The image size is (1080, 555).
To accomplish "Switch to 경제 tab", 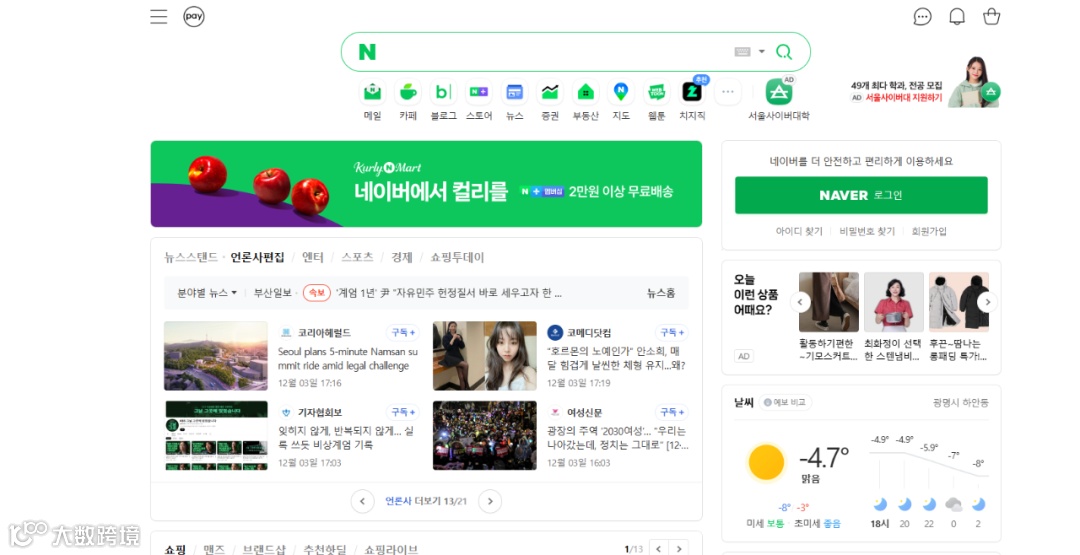I will (x=402, y=257).
